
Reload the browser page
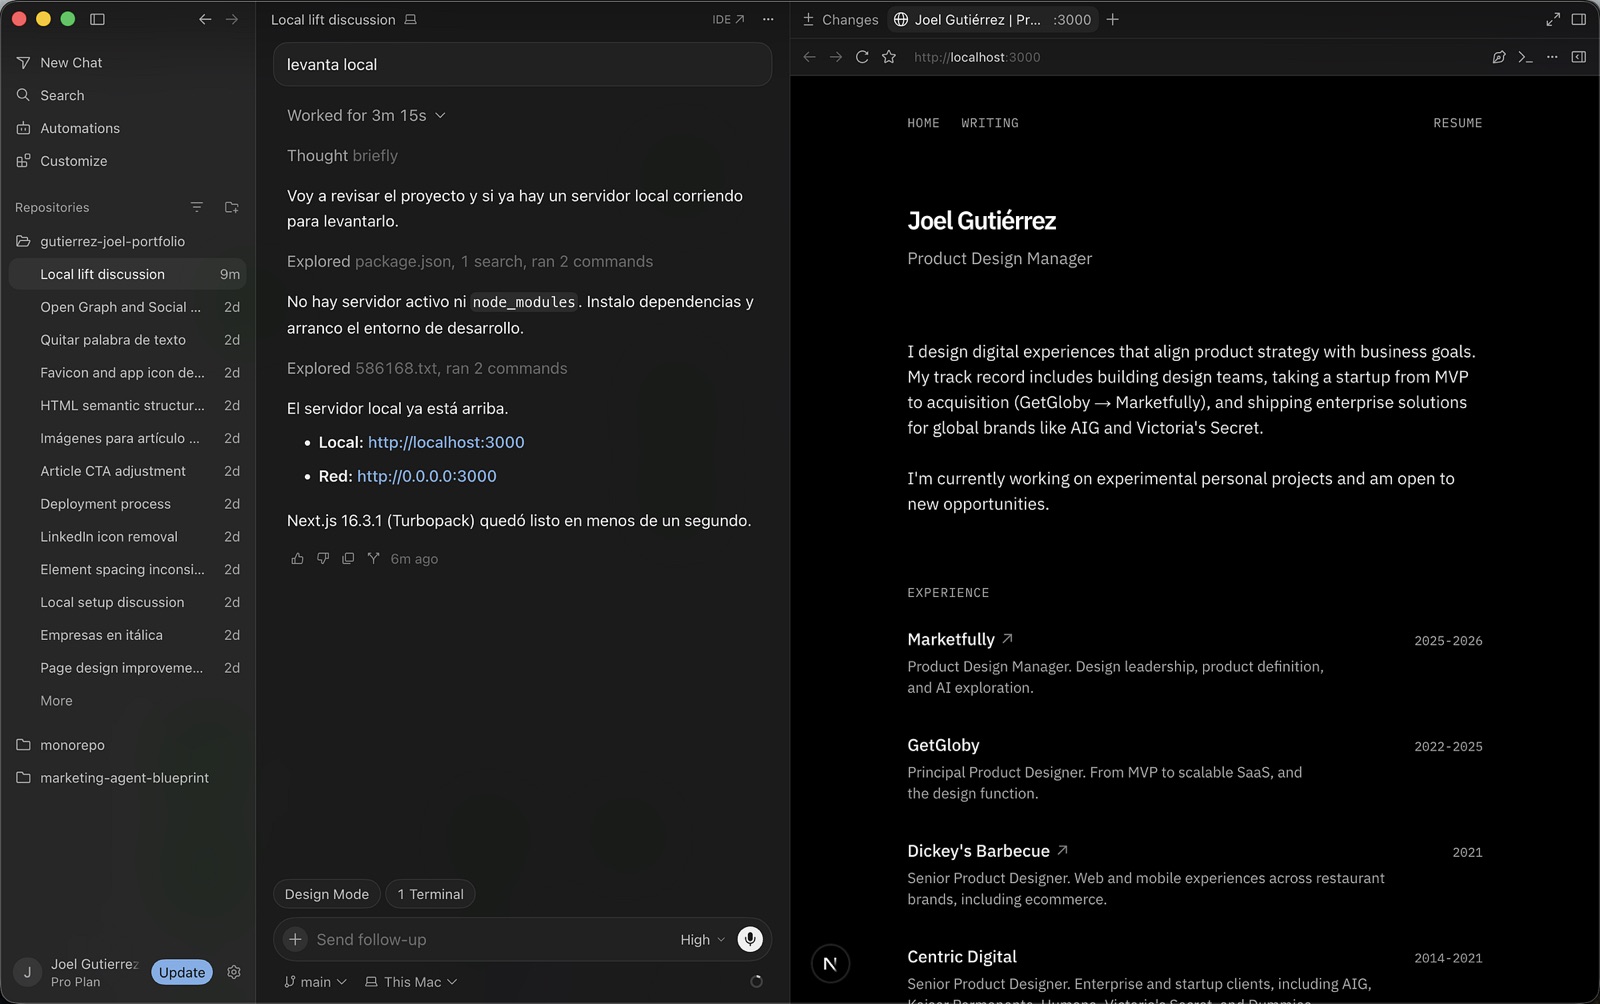click(x=862, y=57)
